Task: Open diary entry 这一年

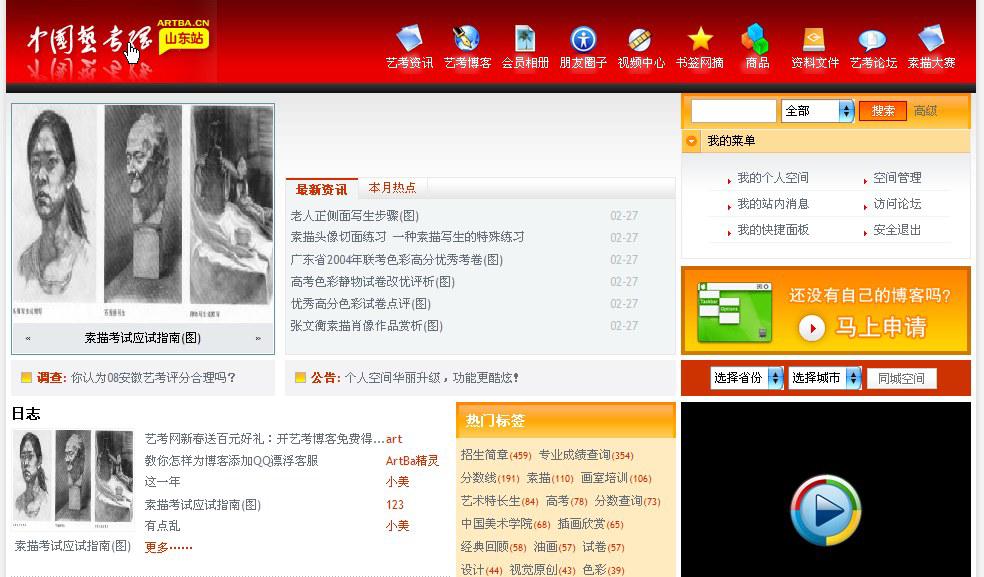Action: point(163,482)
